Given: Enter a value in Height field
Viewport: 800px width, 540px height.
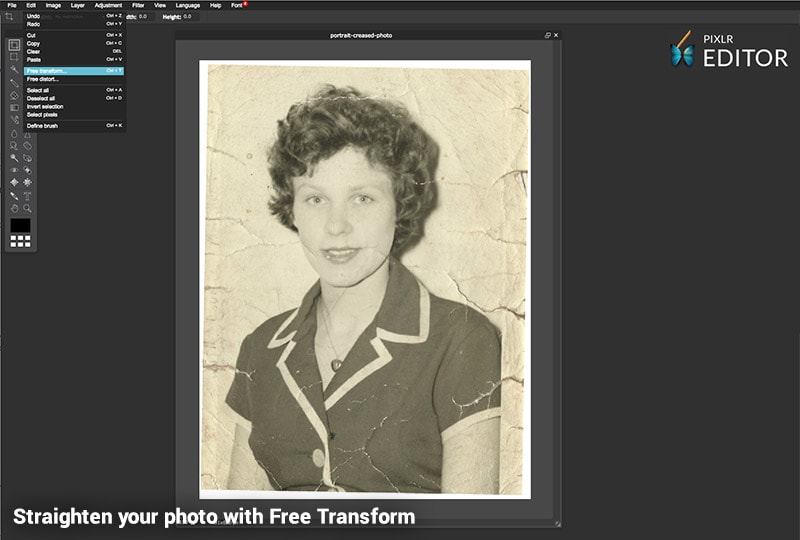Looking at the screenshot, I should coord(187,16).
